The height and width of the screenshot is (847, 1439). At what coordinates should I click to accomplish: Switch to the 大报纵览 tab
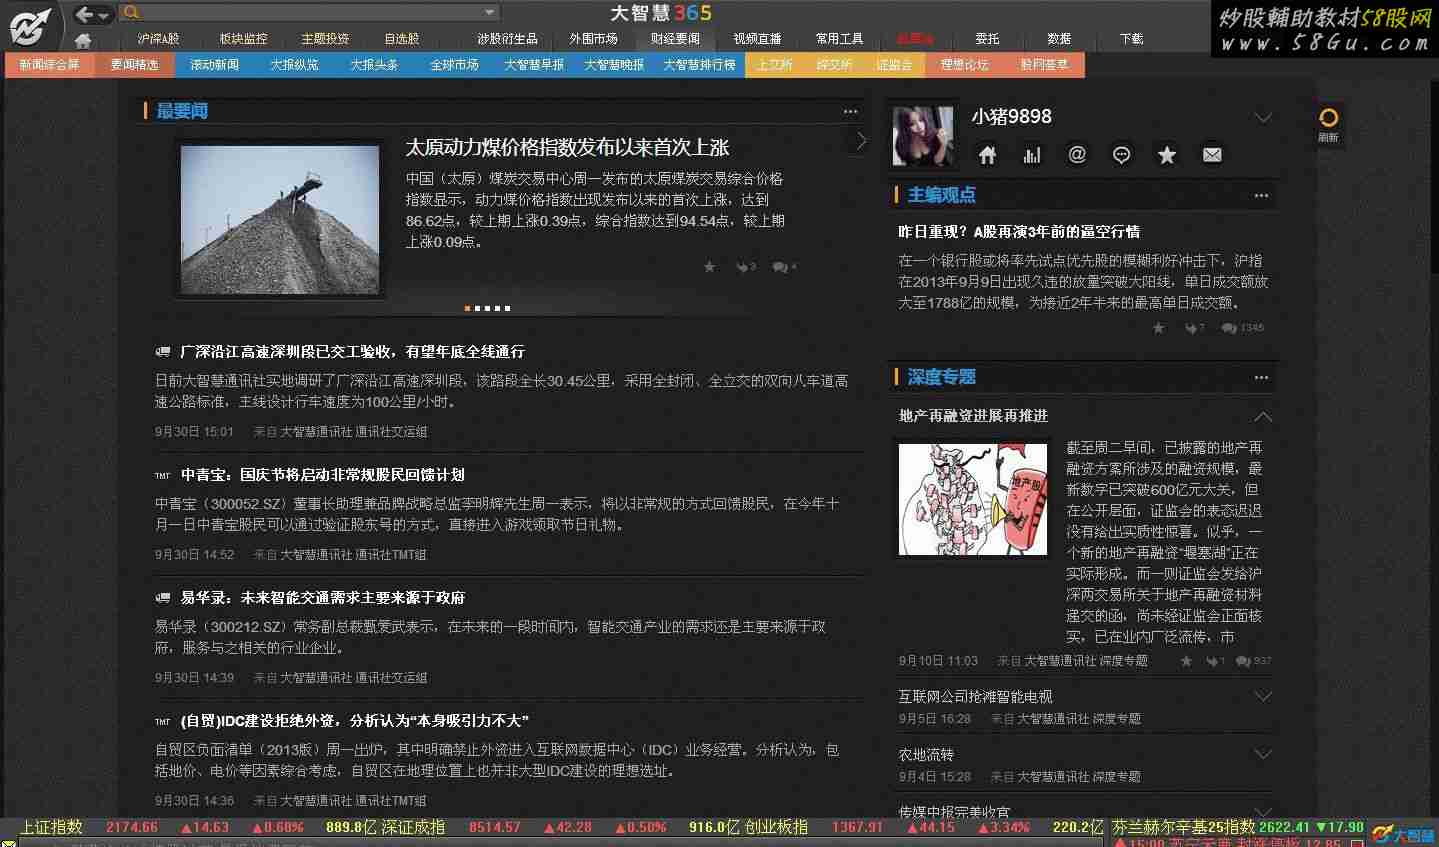[294, 65]
